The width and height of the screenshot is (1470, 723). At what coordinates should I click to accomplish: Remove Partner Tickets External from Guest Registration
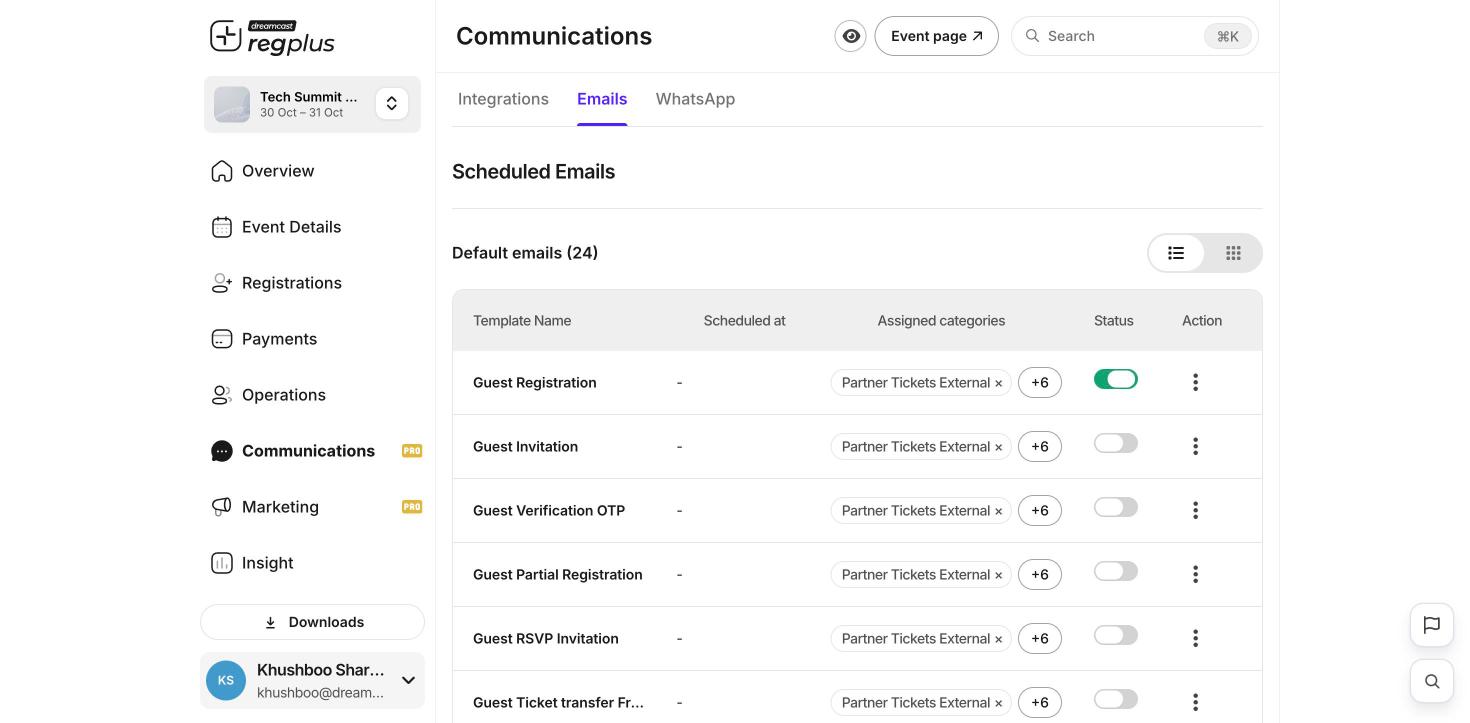[998, 383]
